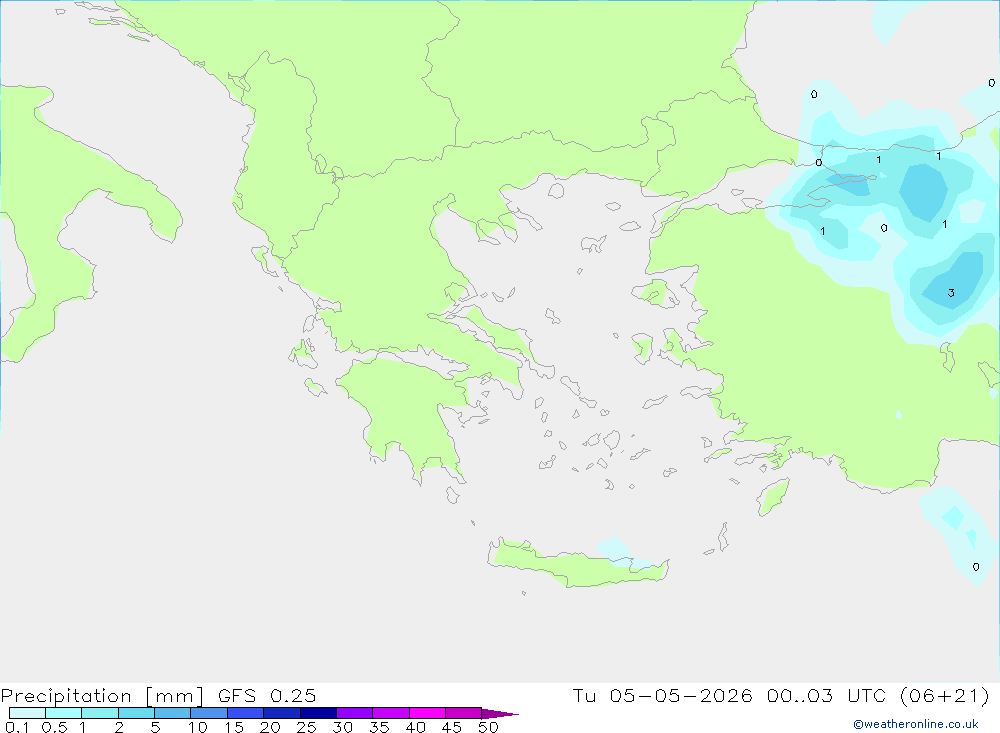Click the 0.1–0.5 mm legend color swatch

point(27,713)
